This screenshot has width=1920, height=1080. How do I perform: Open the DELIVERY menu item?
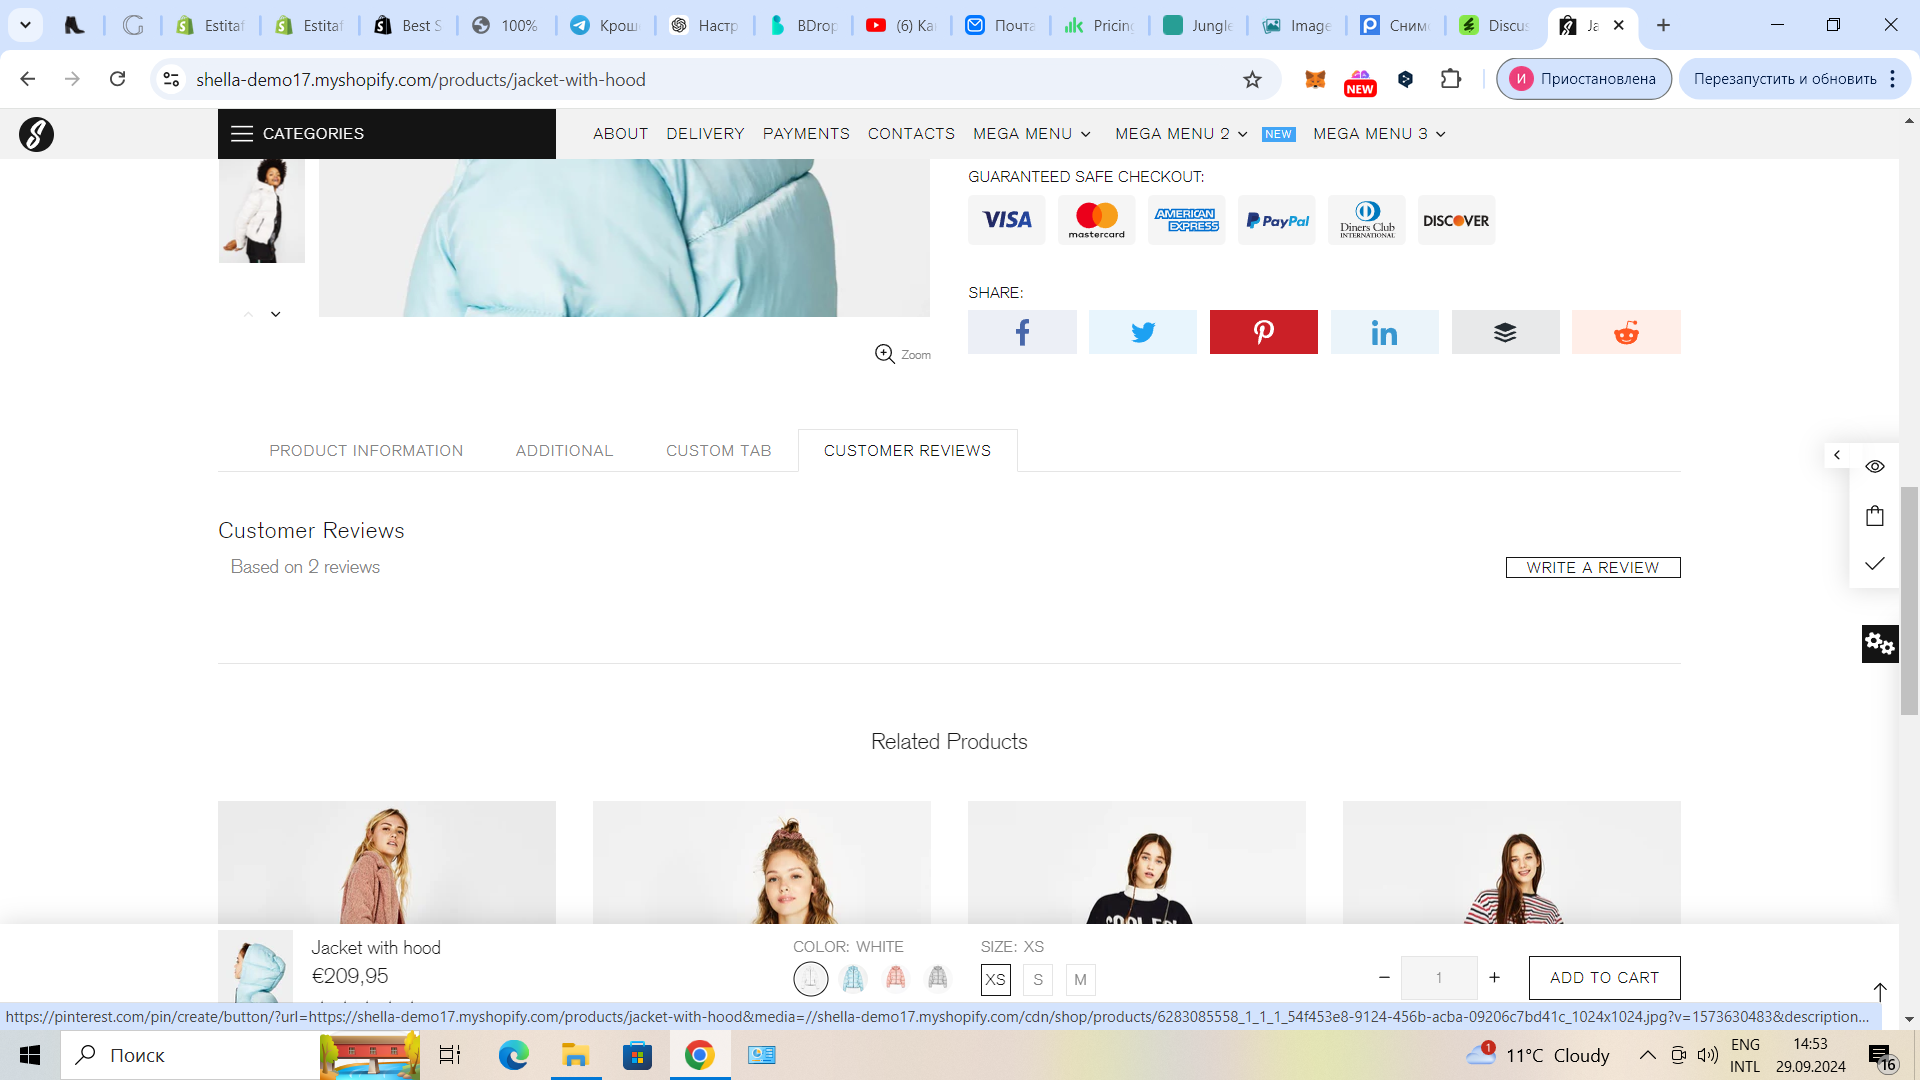point(706,134)
